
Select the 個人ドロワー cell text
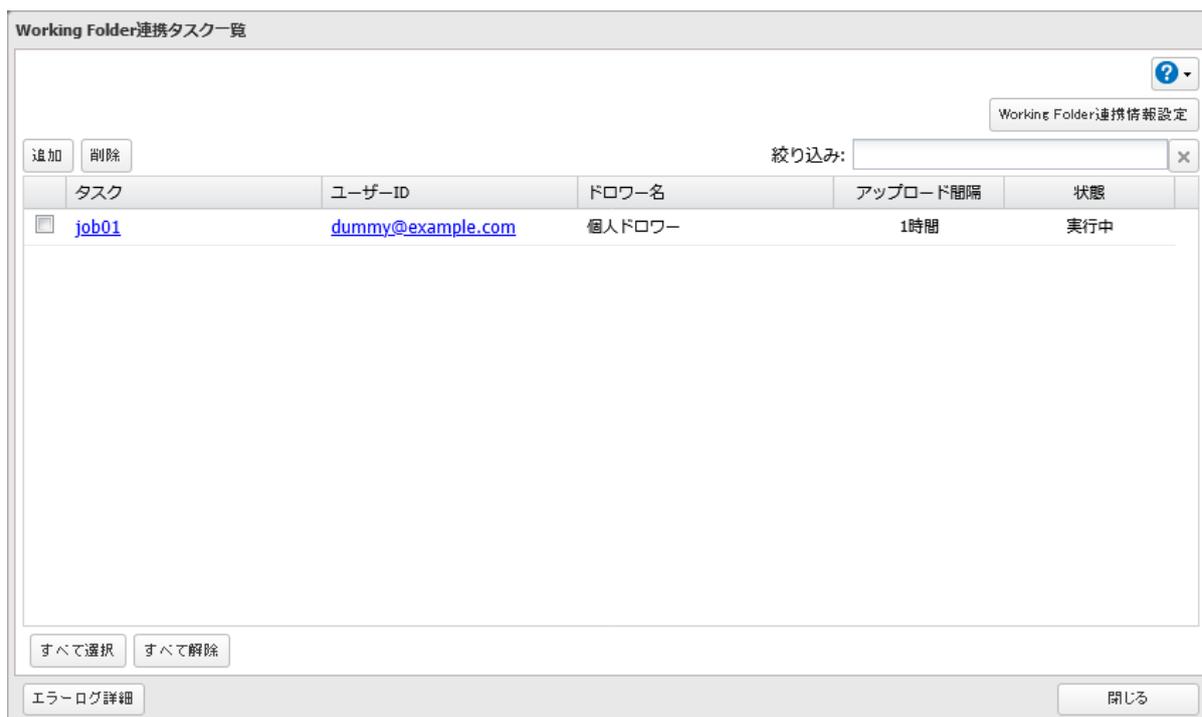[633, 227]
